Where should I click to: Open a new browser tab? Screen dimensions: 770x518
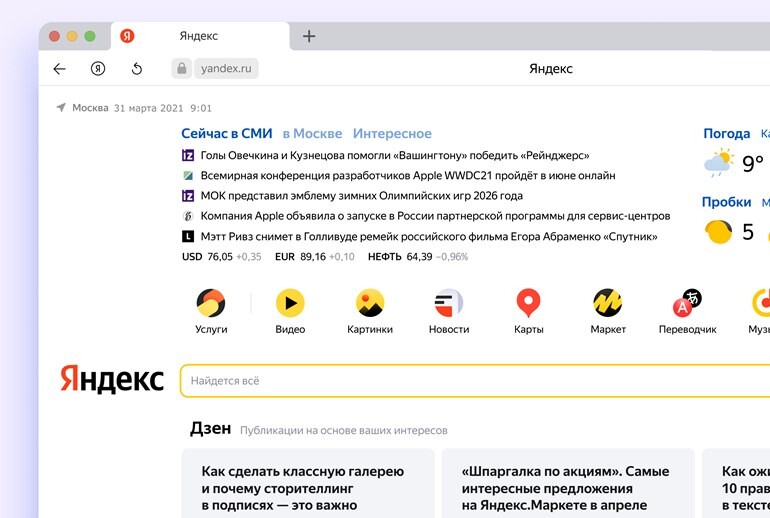coord(309,36)
